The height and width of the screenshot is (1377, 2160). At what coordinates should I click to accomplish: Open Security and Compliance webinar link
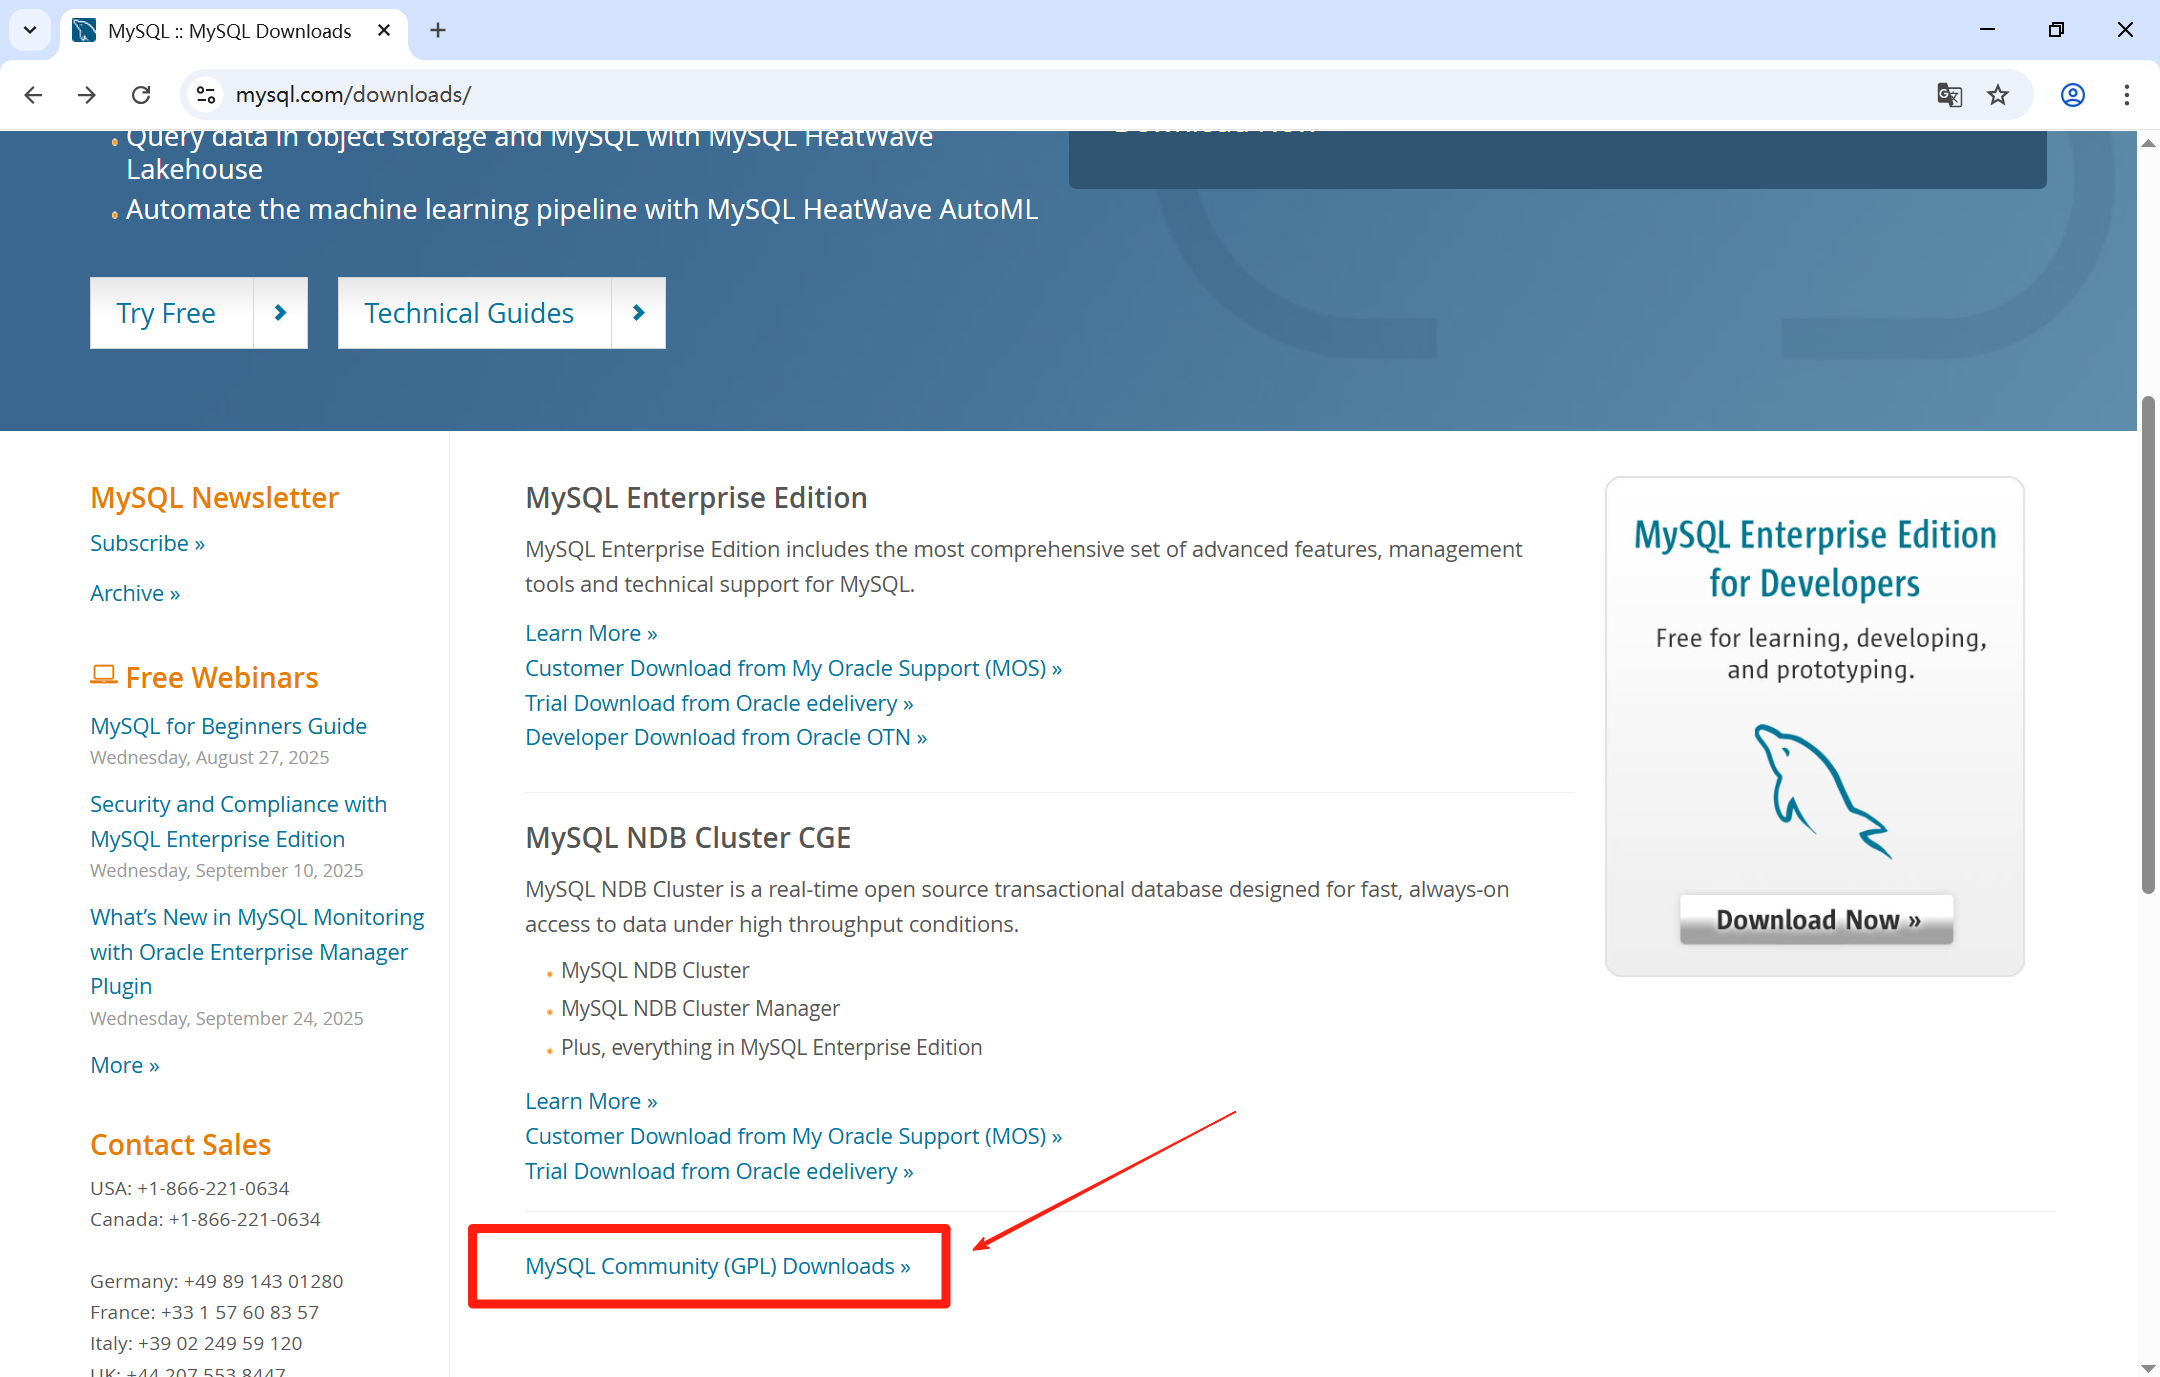238,821
